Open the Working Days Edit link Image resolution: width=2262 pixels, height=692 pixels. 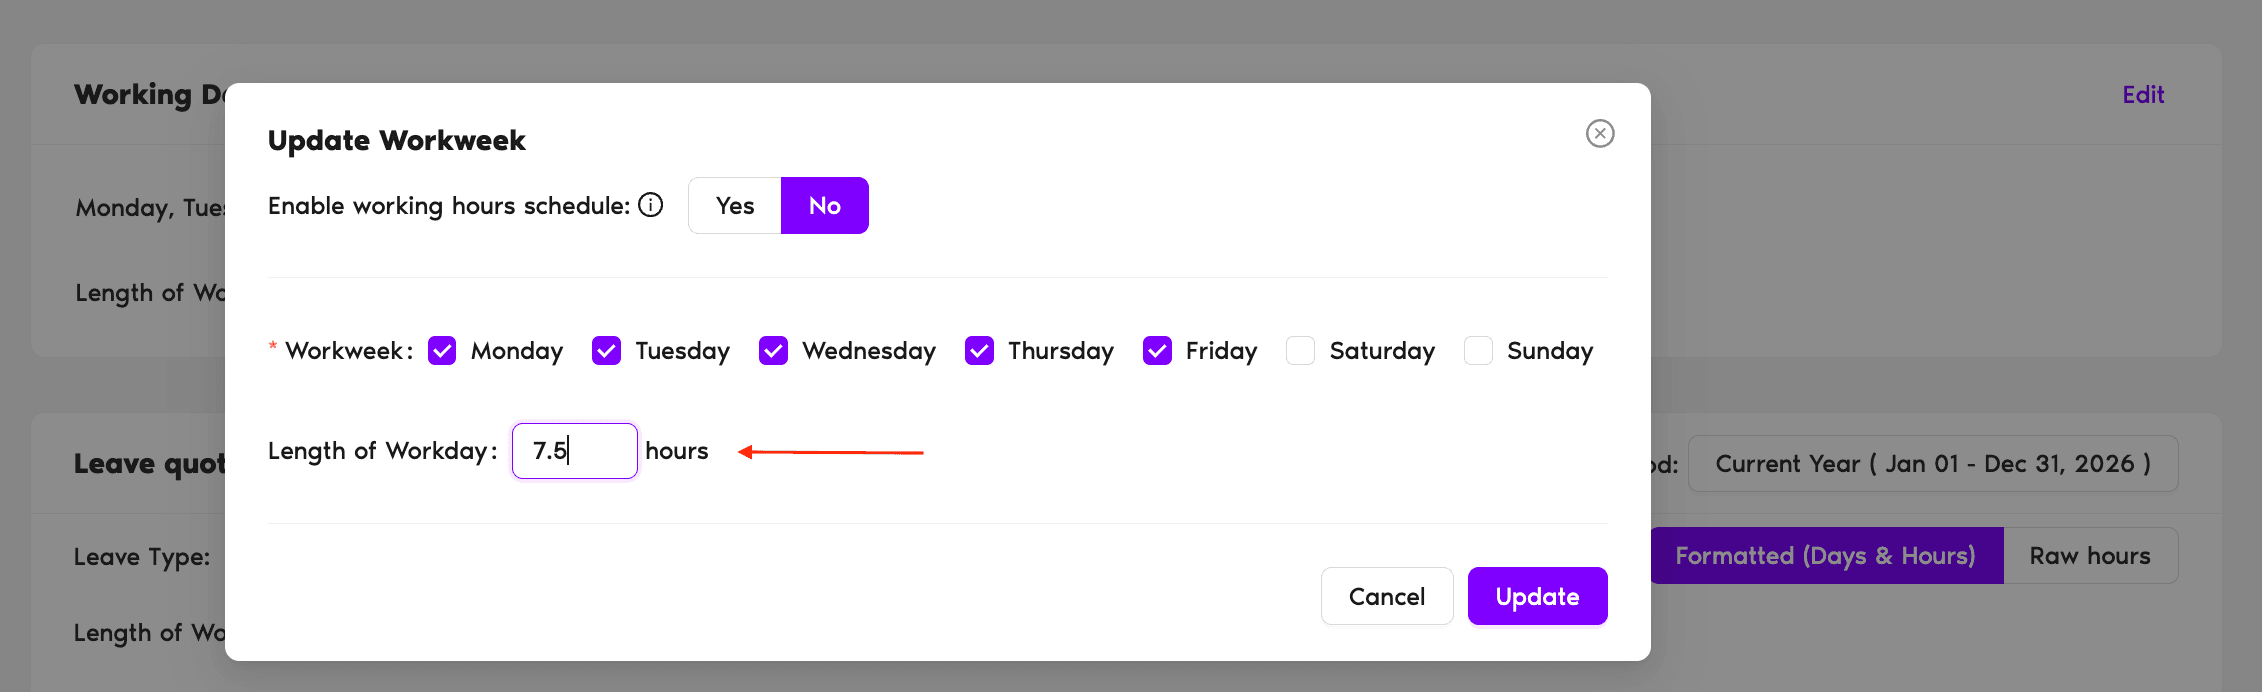(2142, 94)
